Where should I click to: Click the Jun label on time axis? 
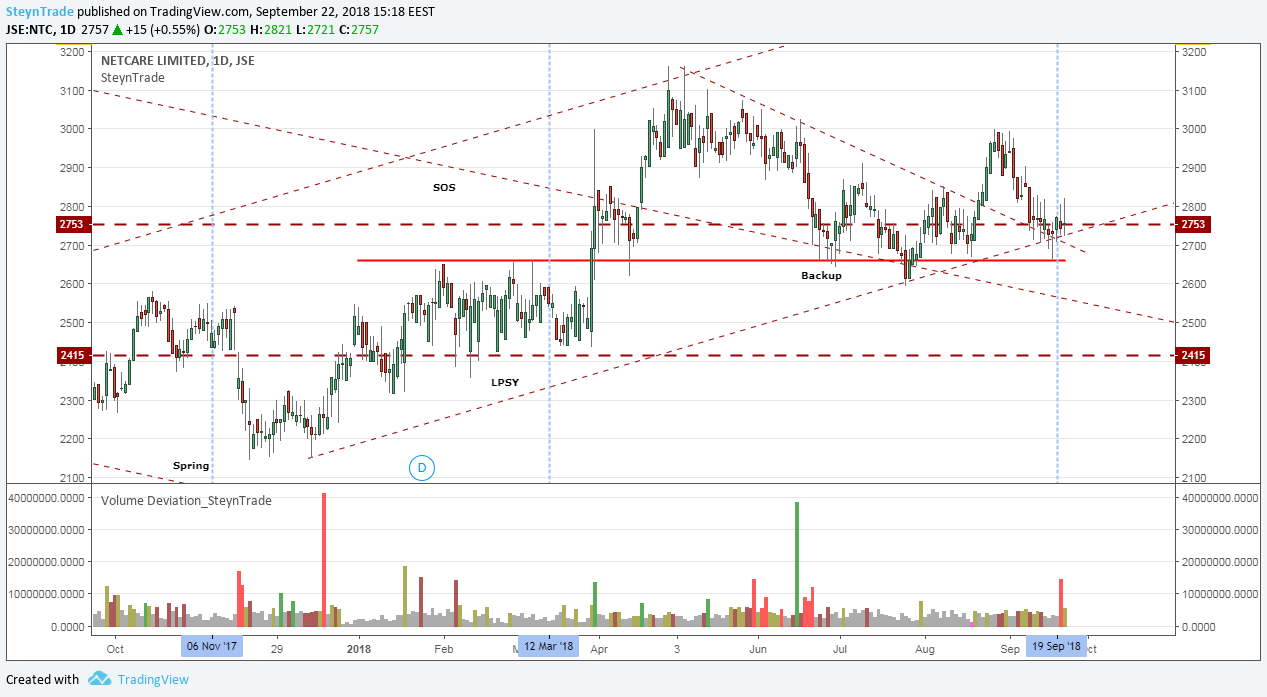coord(757,647)
